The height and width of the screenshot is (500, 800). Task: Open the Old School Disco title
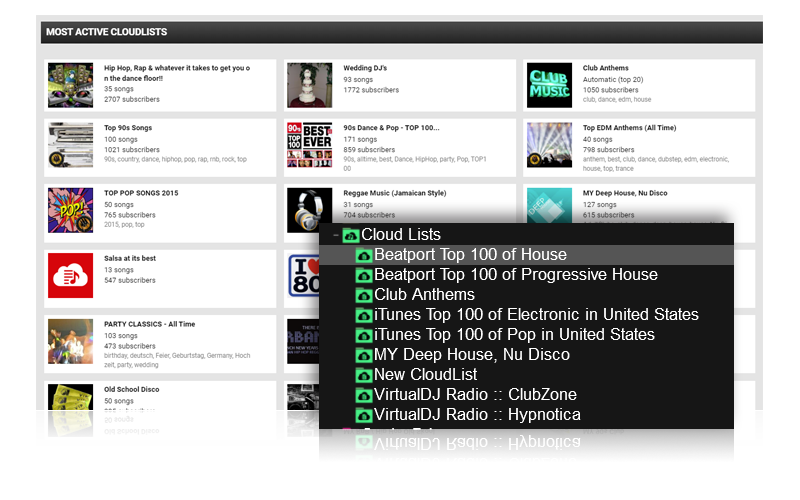click(x=132, y=389)
